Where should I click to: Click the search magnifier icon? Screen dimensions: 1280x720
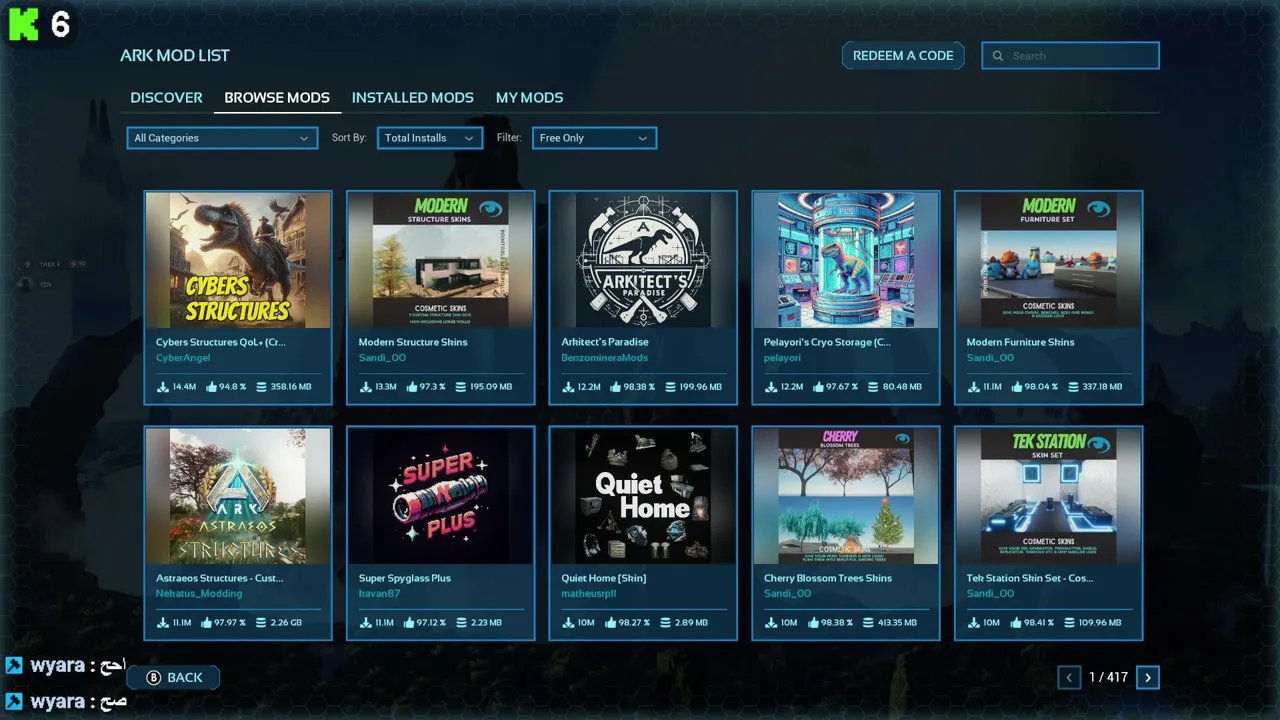997,56
